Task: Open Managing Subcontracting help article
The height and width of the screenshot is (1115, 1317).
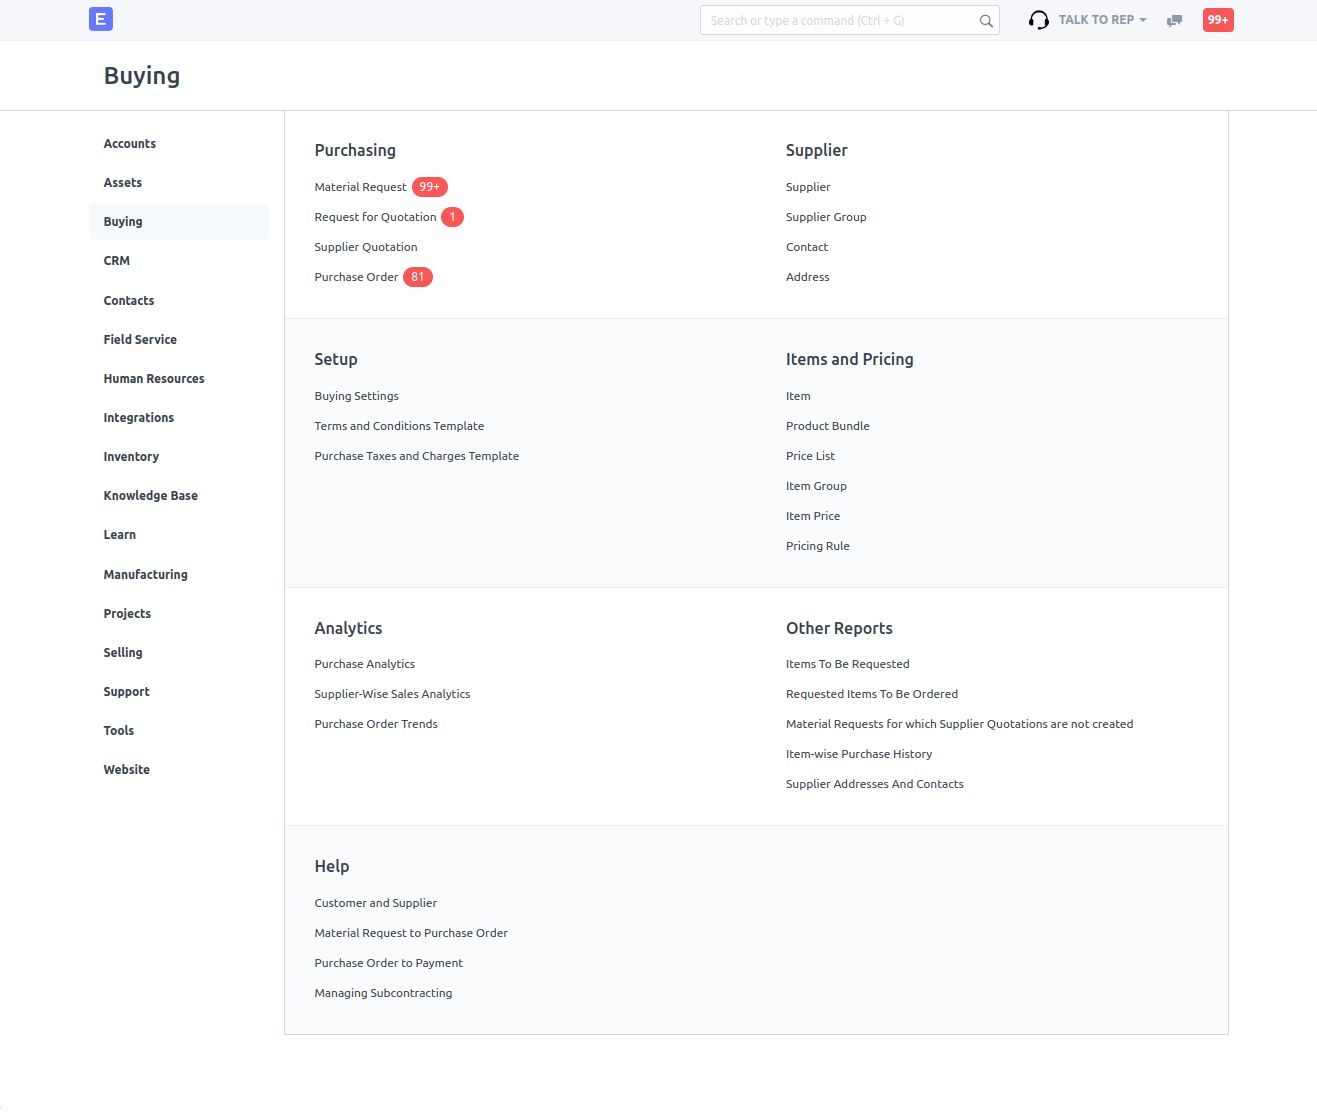Action: [x=383, y=993]
